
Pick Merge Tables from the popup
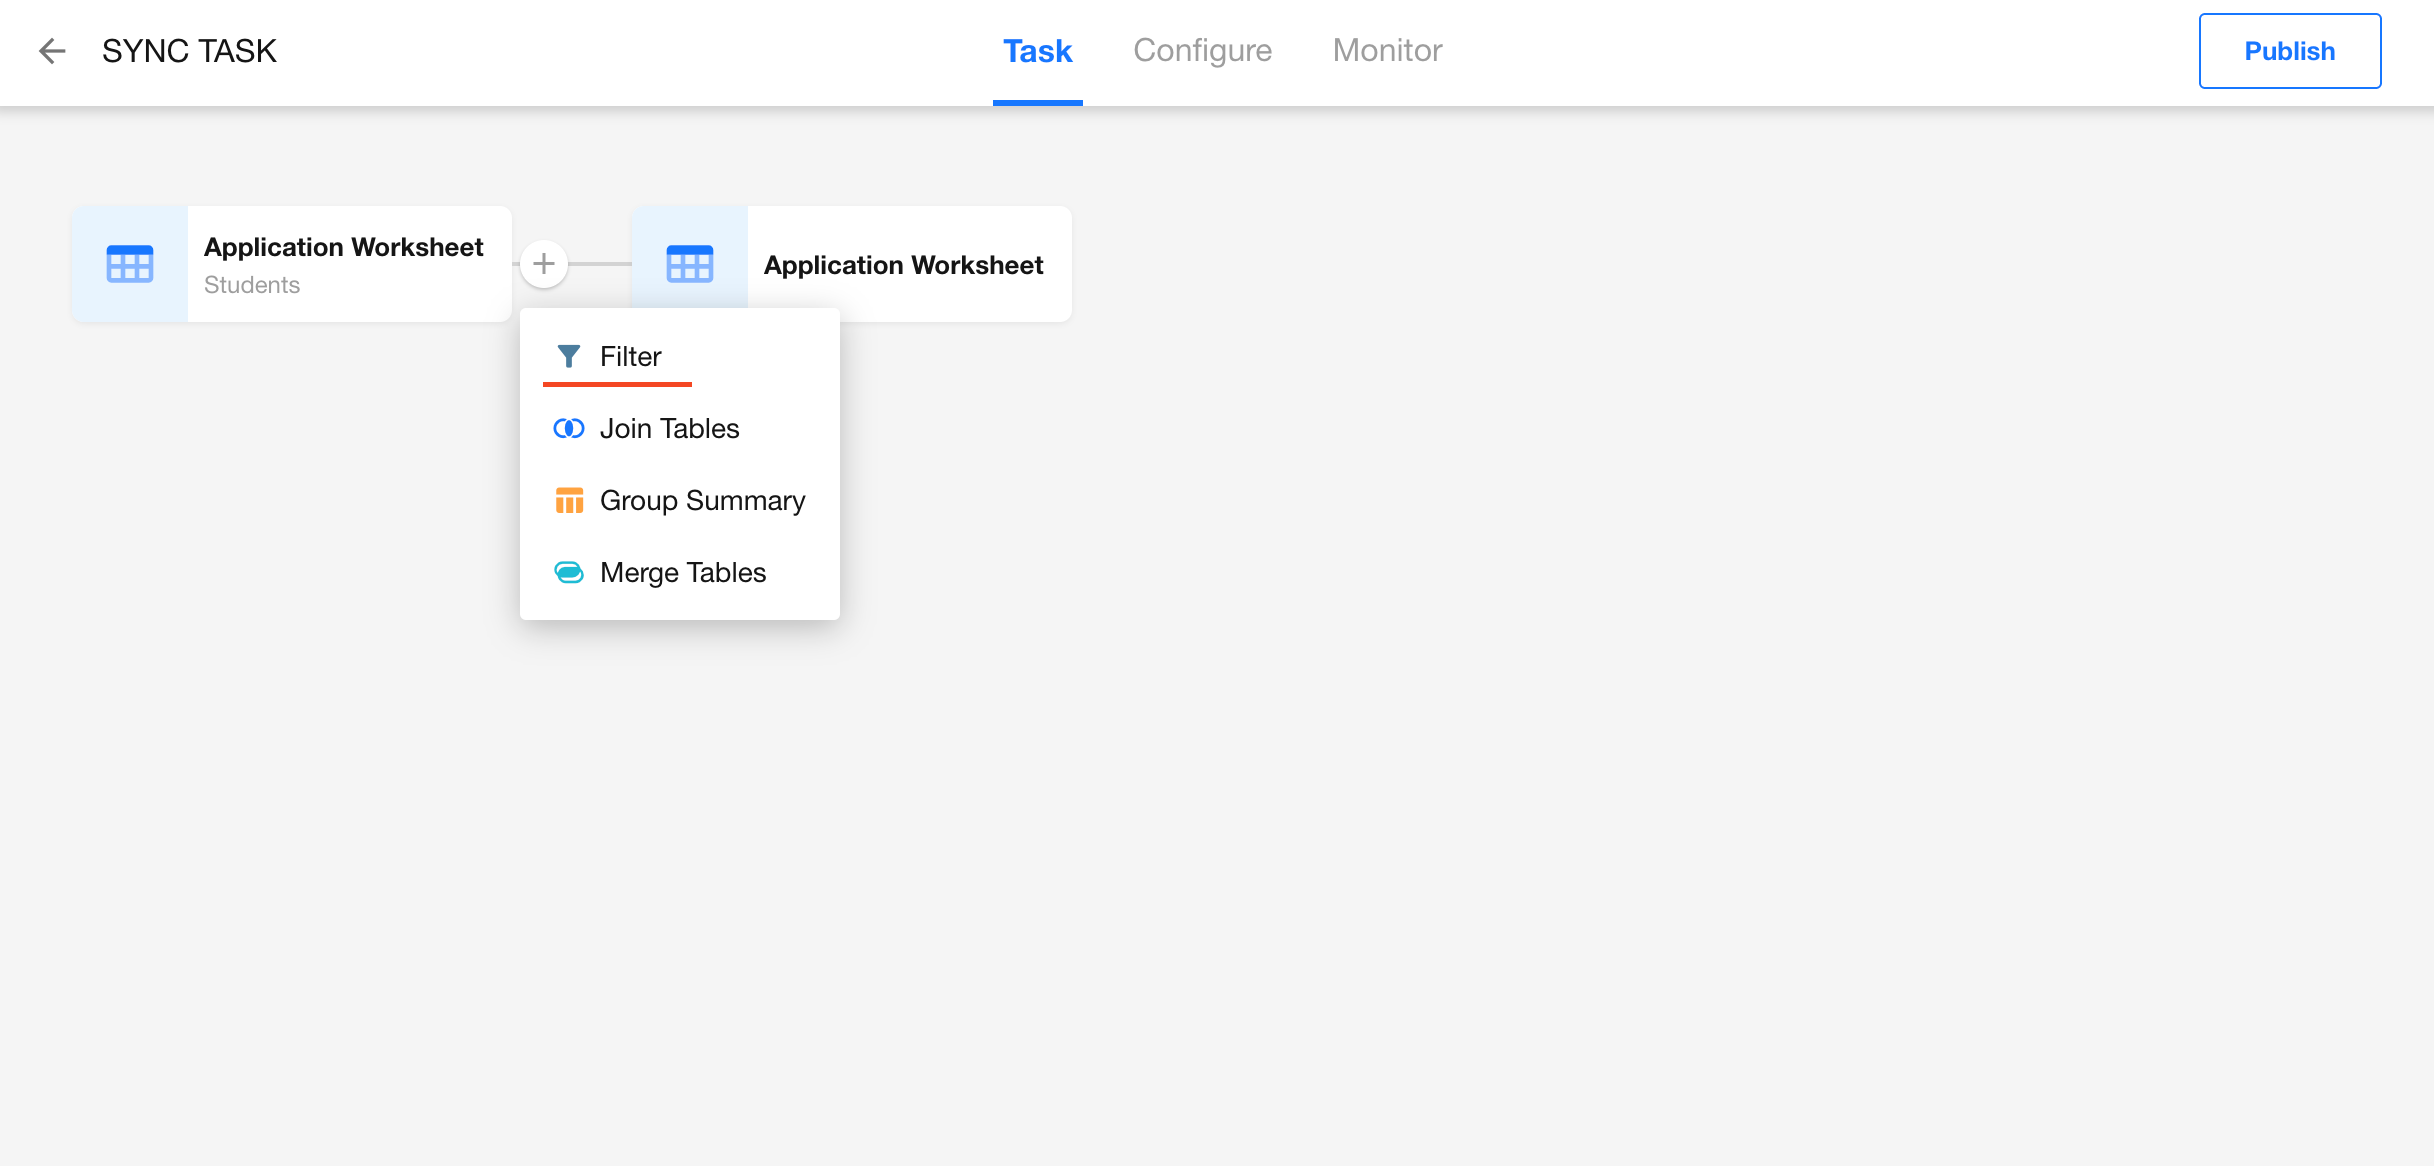[682, 572]
